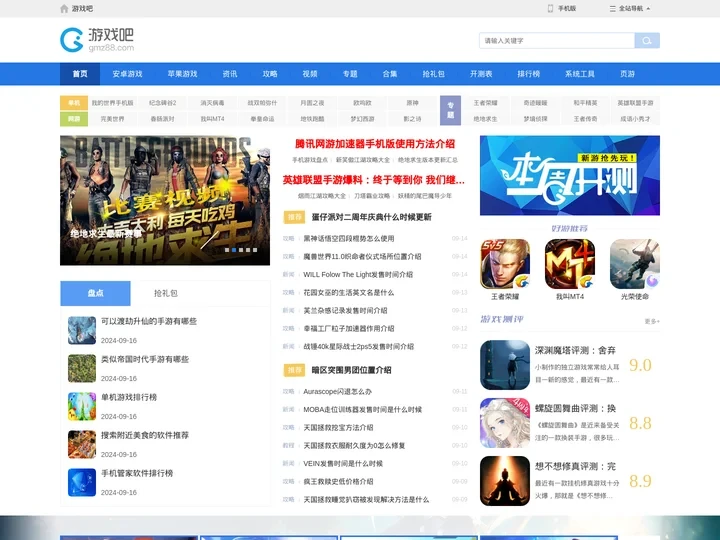The width and height of the screenshot is (720, 540).
Task: Click the 光荣使命 game icon
Action: point(635,264)
